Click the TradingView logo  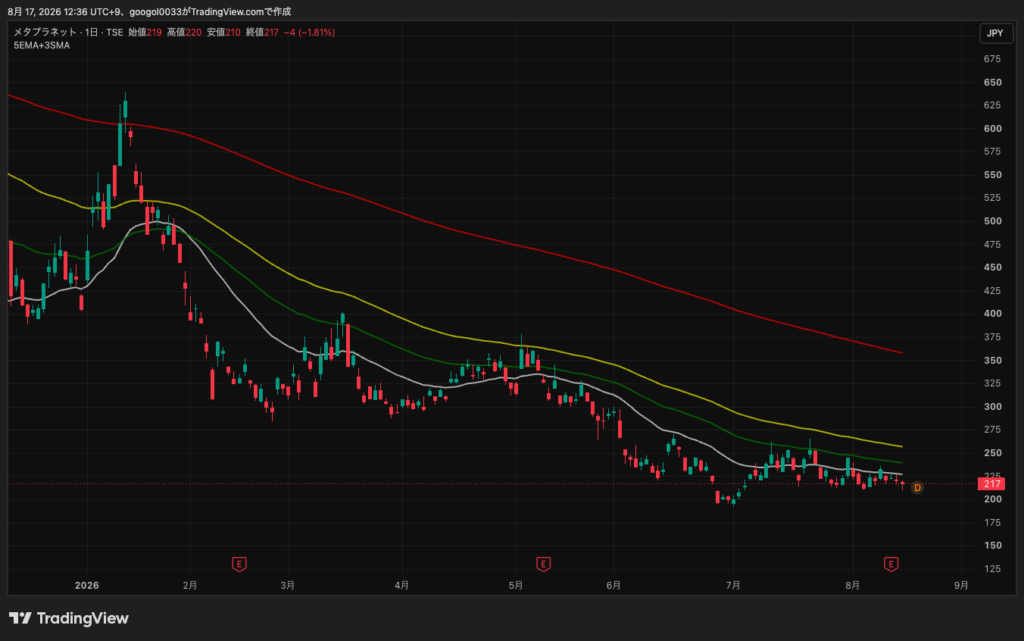click(x=69, y=618)
